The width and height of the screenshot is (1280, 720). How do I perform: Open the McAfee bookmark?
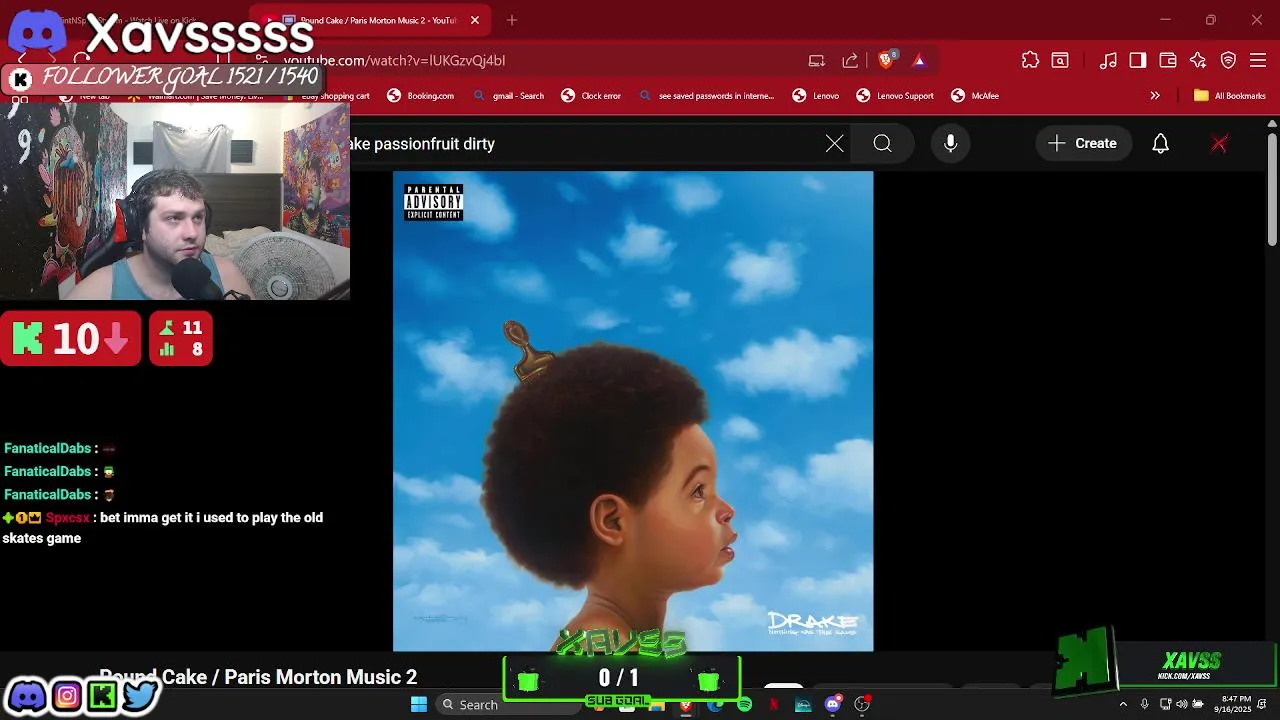[x=975, y=96]
